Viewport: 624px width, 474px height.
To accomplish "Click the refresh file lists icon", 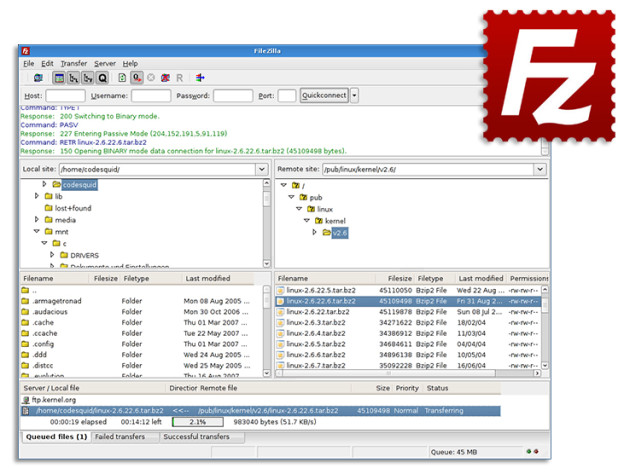I will (x=122, y=78).
